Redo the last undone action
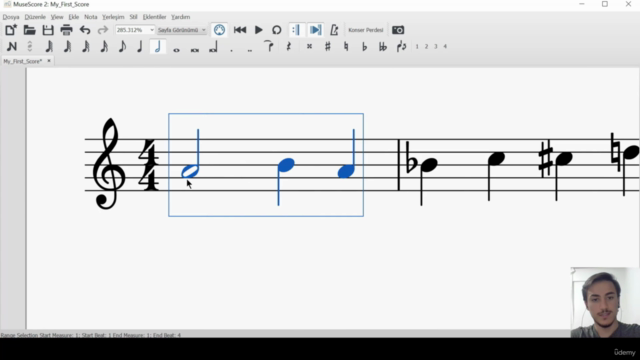 [x=103, y=30]
